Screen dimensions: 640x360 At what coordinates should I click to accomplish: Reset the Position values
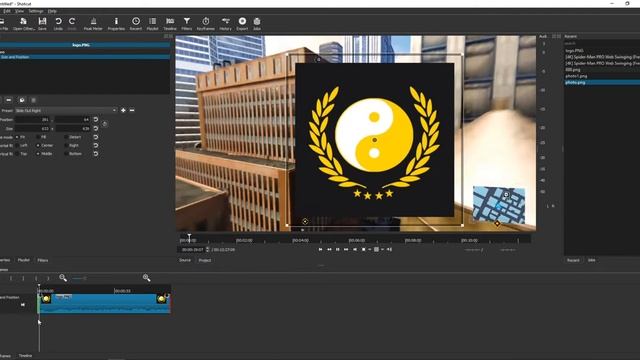pos(96,119)
